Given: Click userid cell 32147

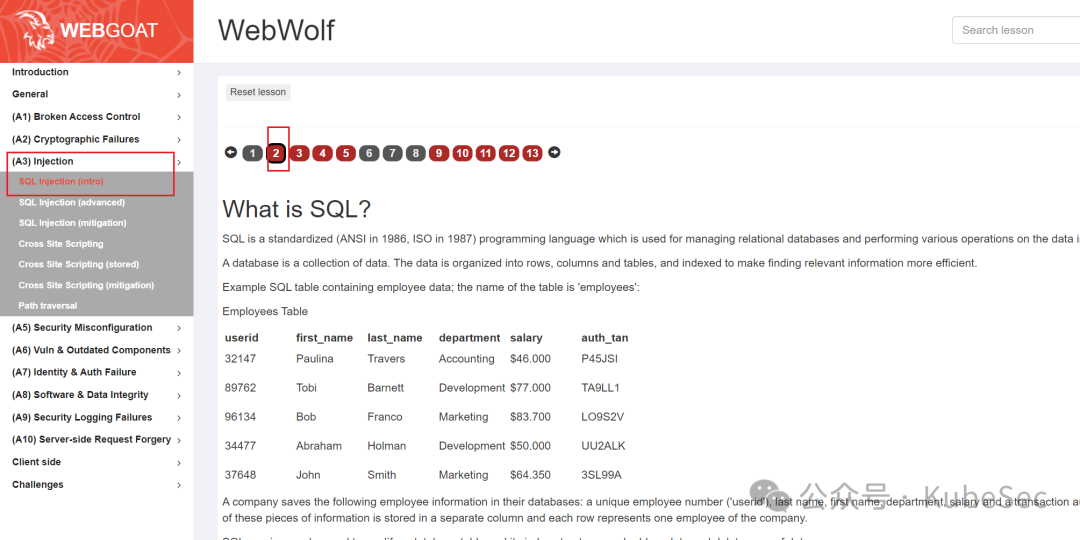Looking at the screenshot, I should pos(240,359).
